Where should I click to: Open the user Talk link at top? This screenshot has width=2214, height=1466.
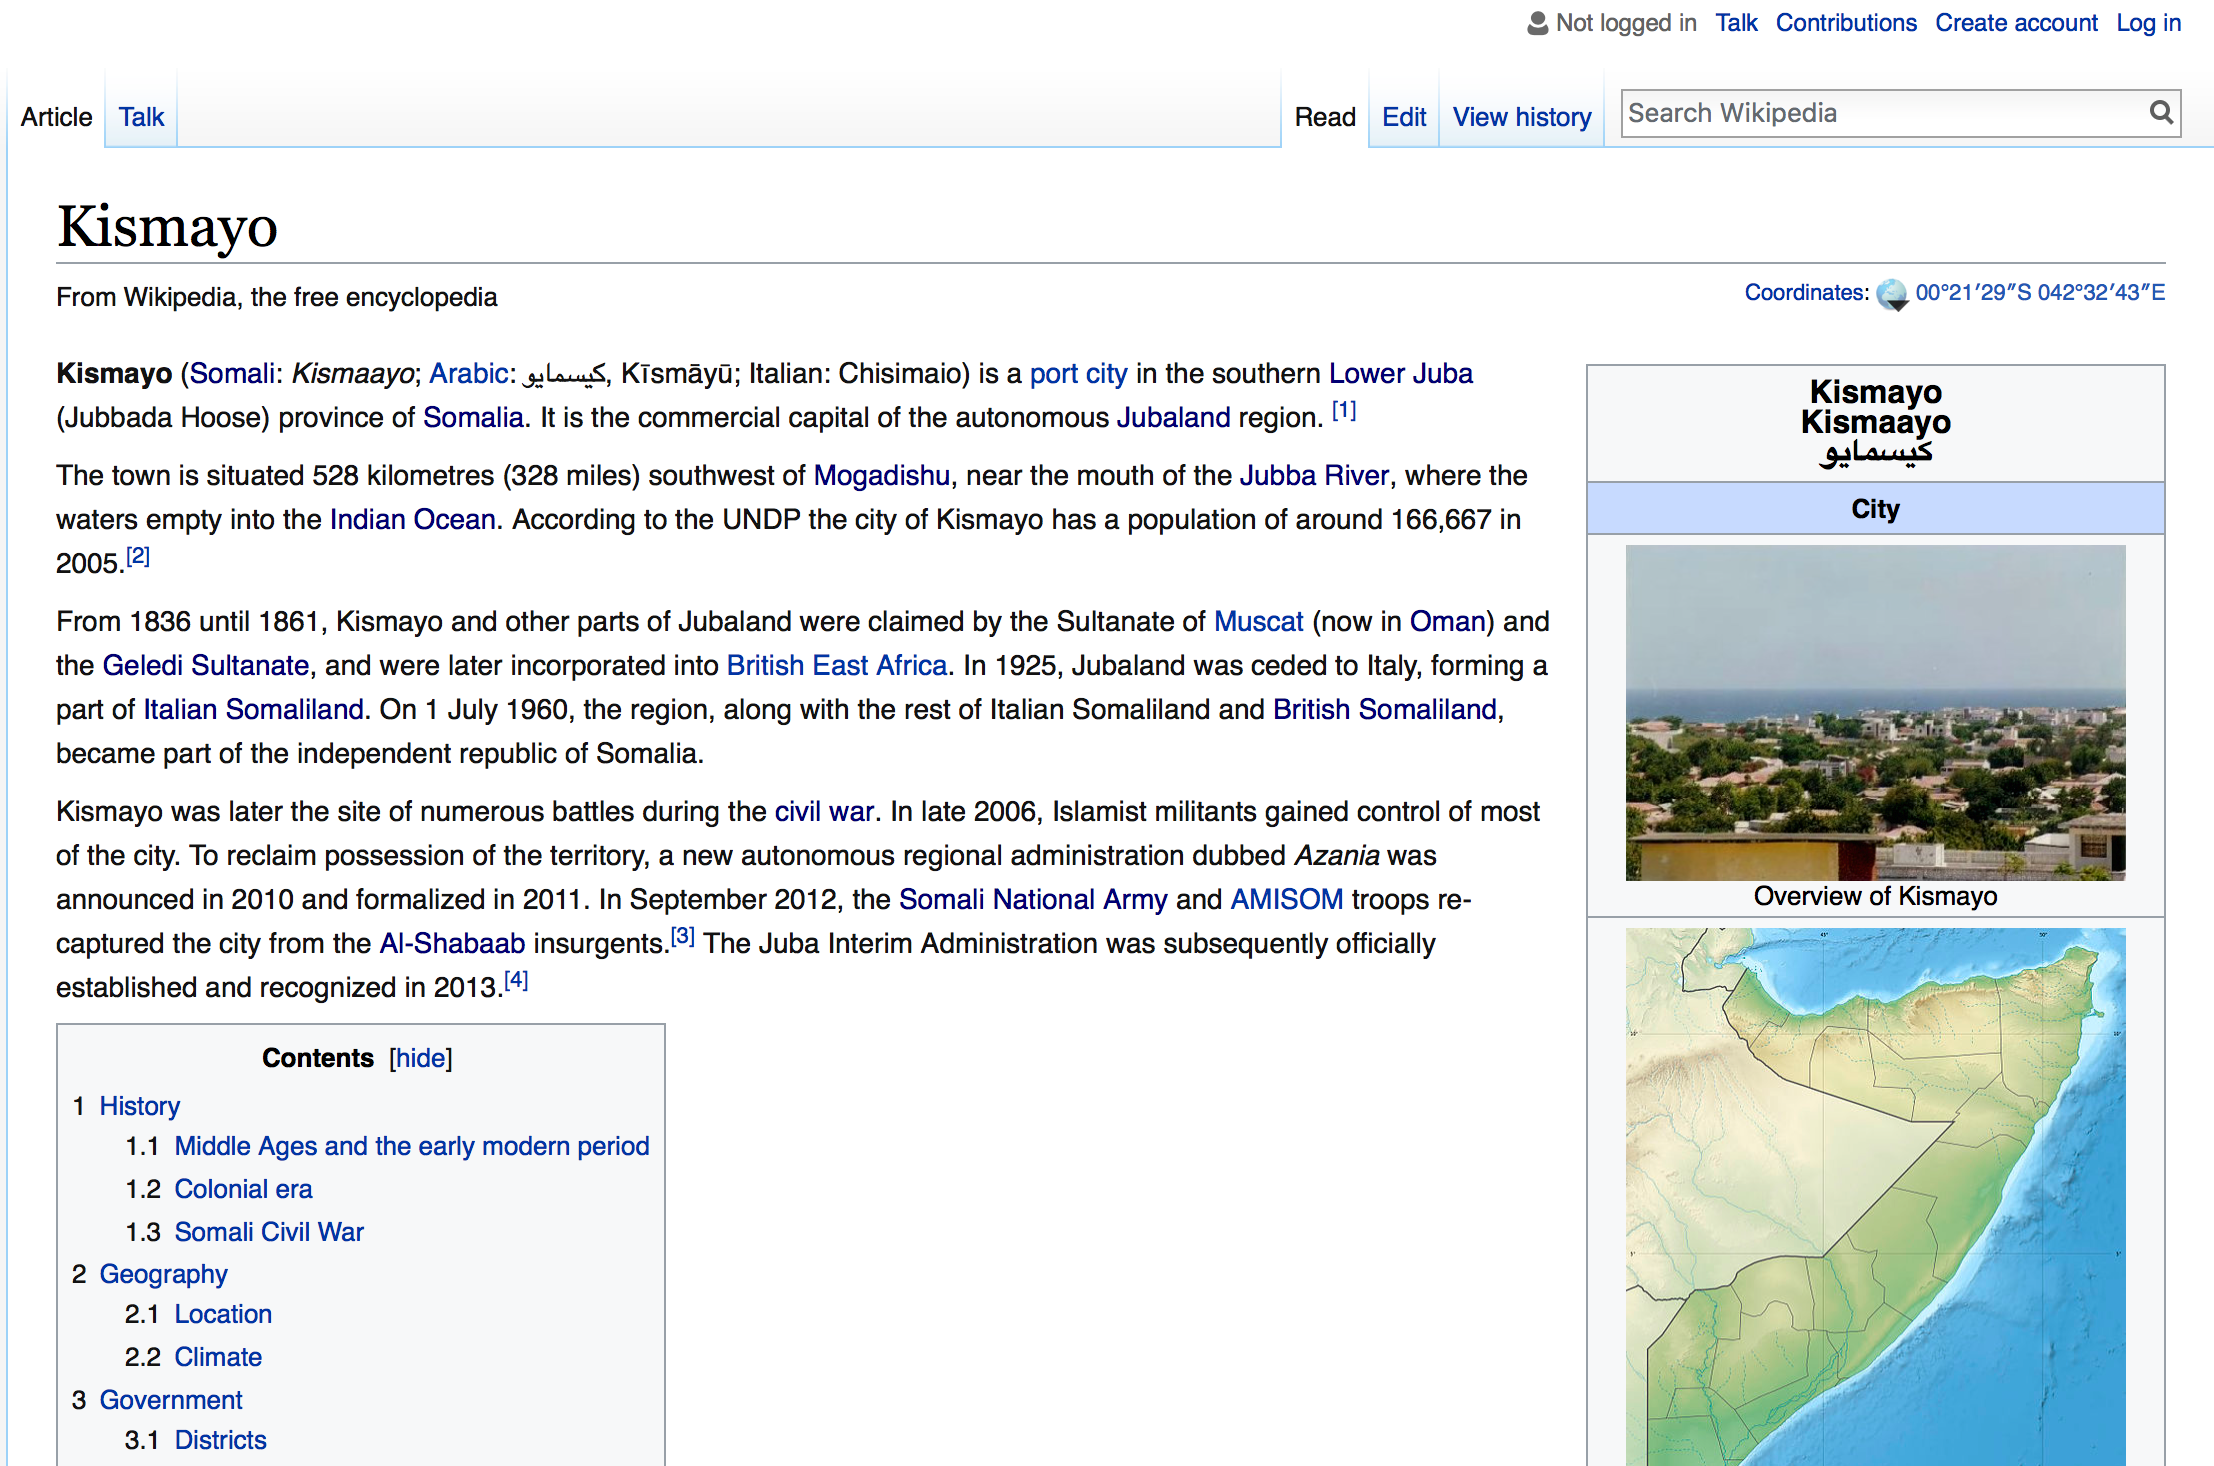[1736, 23]
